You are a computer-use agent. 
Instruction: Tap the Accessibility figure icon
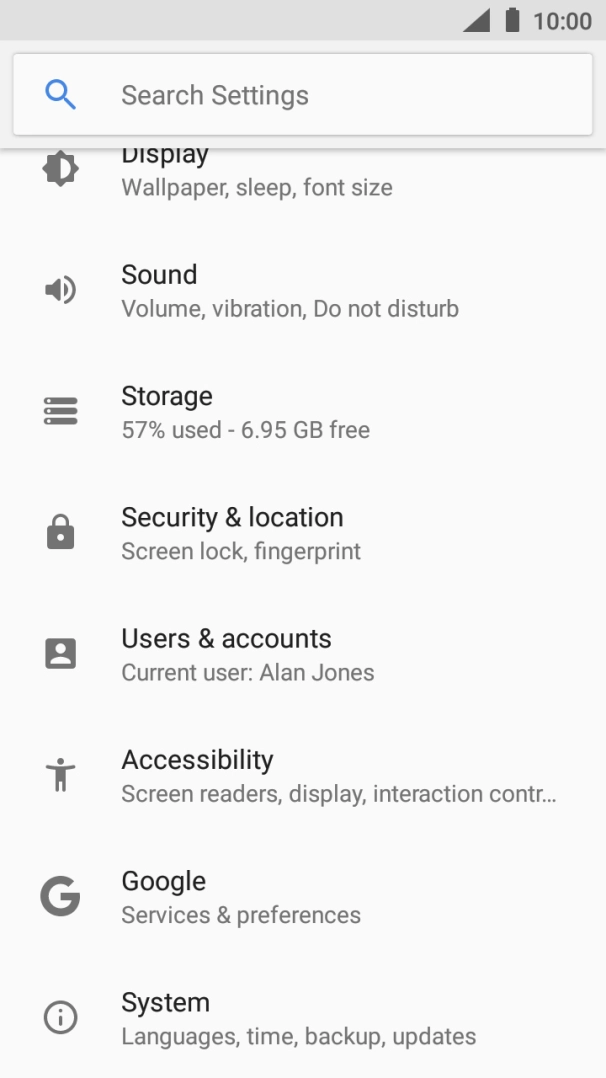[60, 775]
